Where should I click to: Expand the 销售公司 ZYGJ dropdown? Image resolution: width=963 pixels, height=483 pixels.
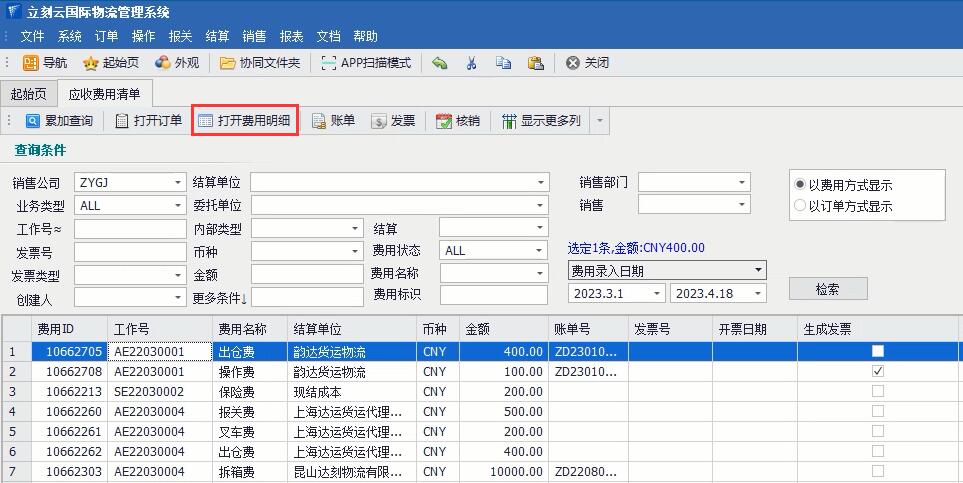[x=178, y=183]
